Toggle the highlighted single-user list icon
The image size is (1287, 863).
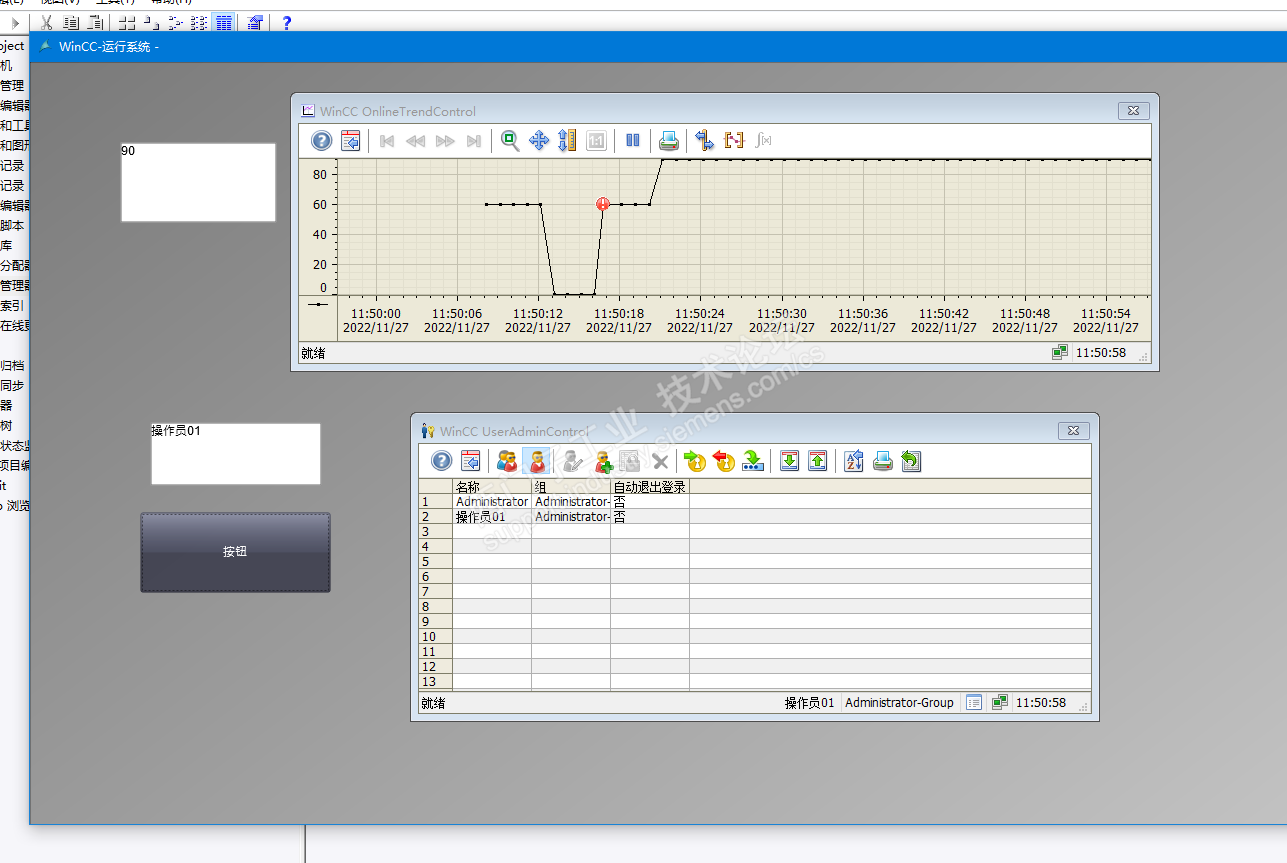tap(536, 461)
